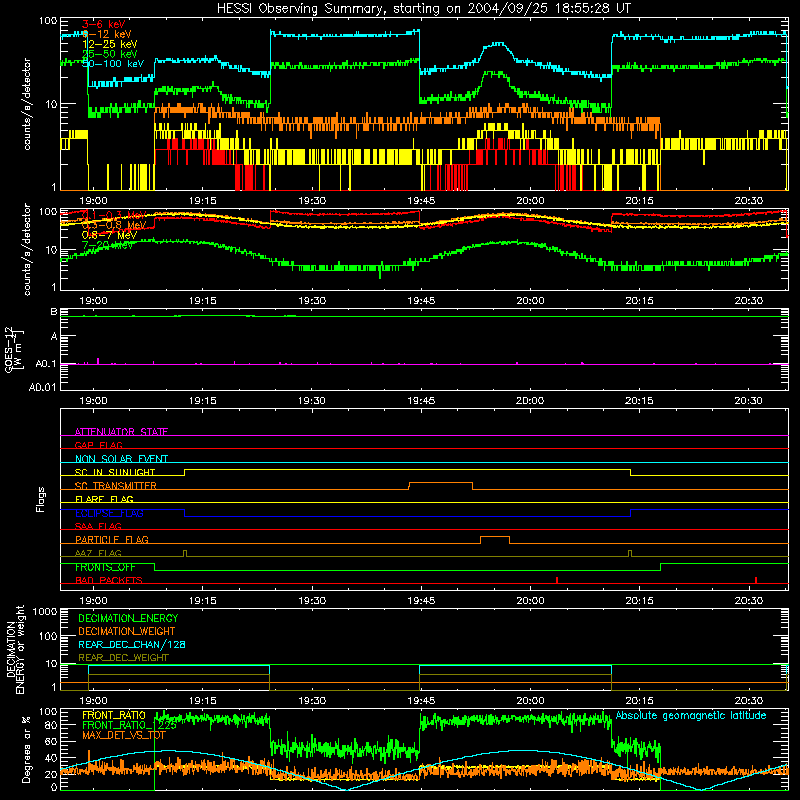The image size is (800, 800).
Task: Click the BAD PACKETS spike near 20:30
Action: click(x=756, y=580)
